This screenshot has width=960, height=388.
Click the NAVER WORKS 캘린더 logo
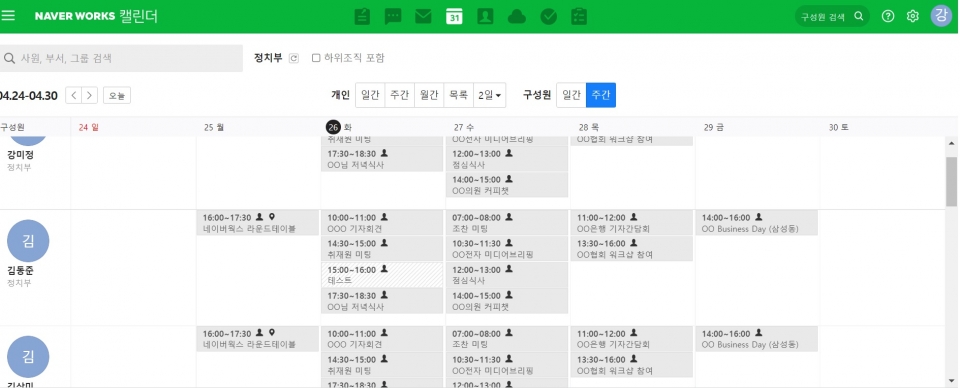(96, 17)
